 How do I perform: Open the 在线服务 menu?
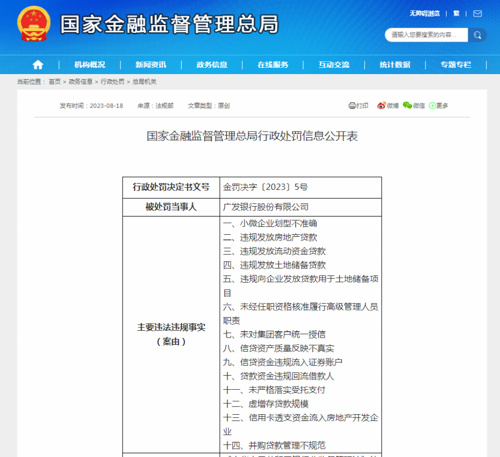click(273, 65)
